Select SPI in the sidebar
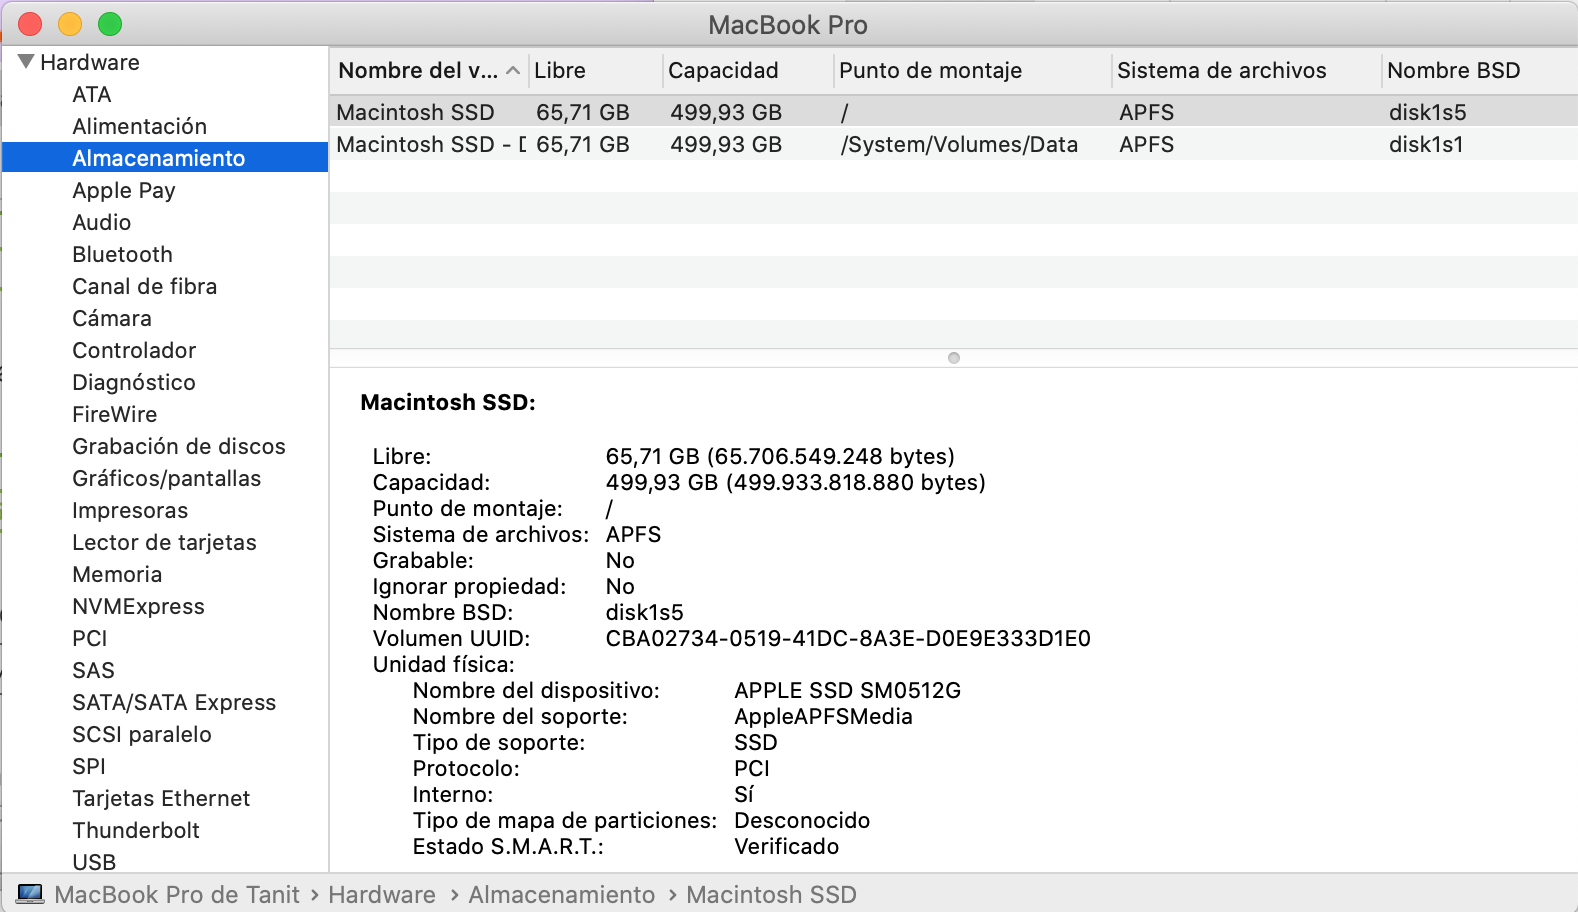 pyautogui.click(x=89, y=766)
